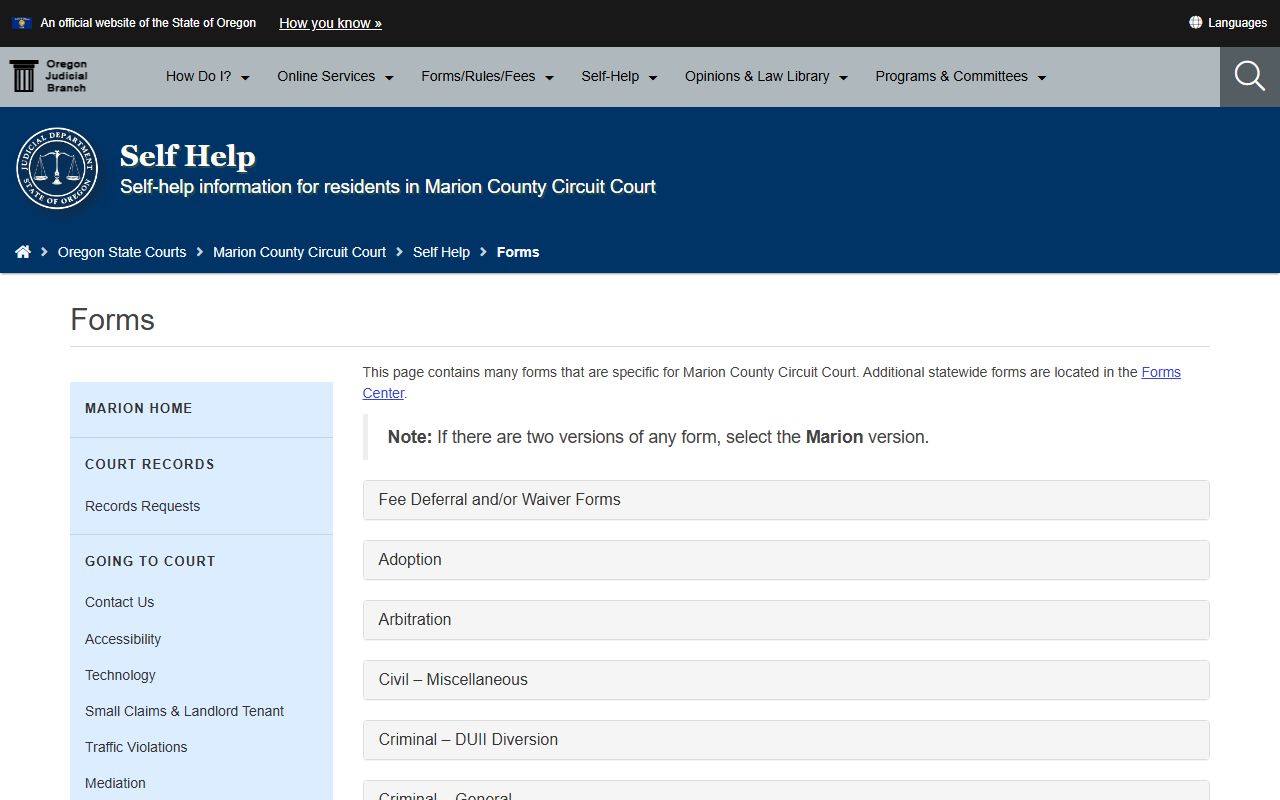Image resolution: width=1280 pixels, height=800 pixels.
Task: Expand the Arbitration forms section
Action: (x=786, y=620)
